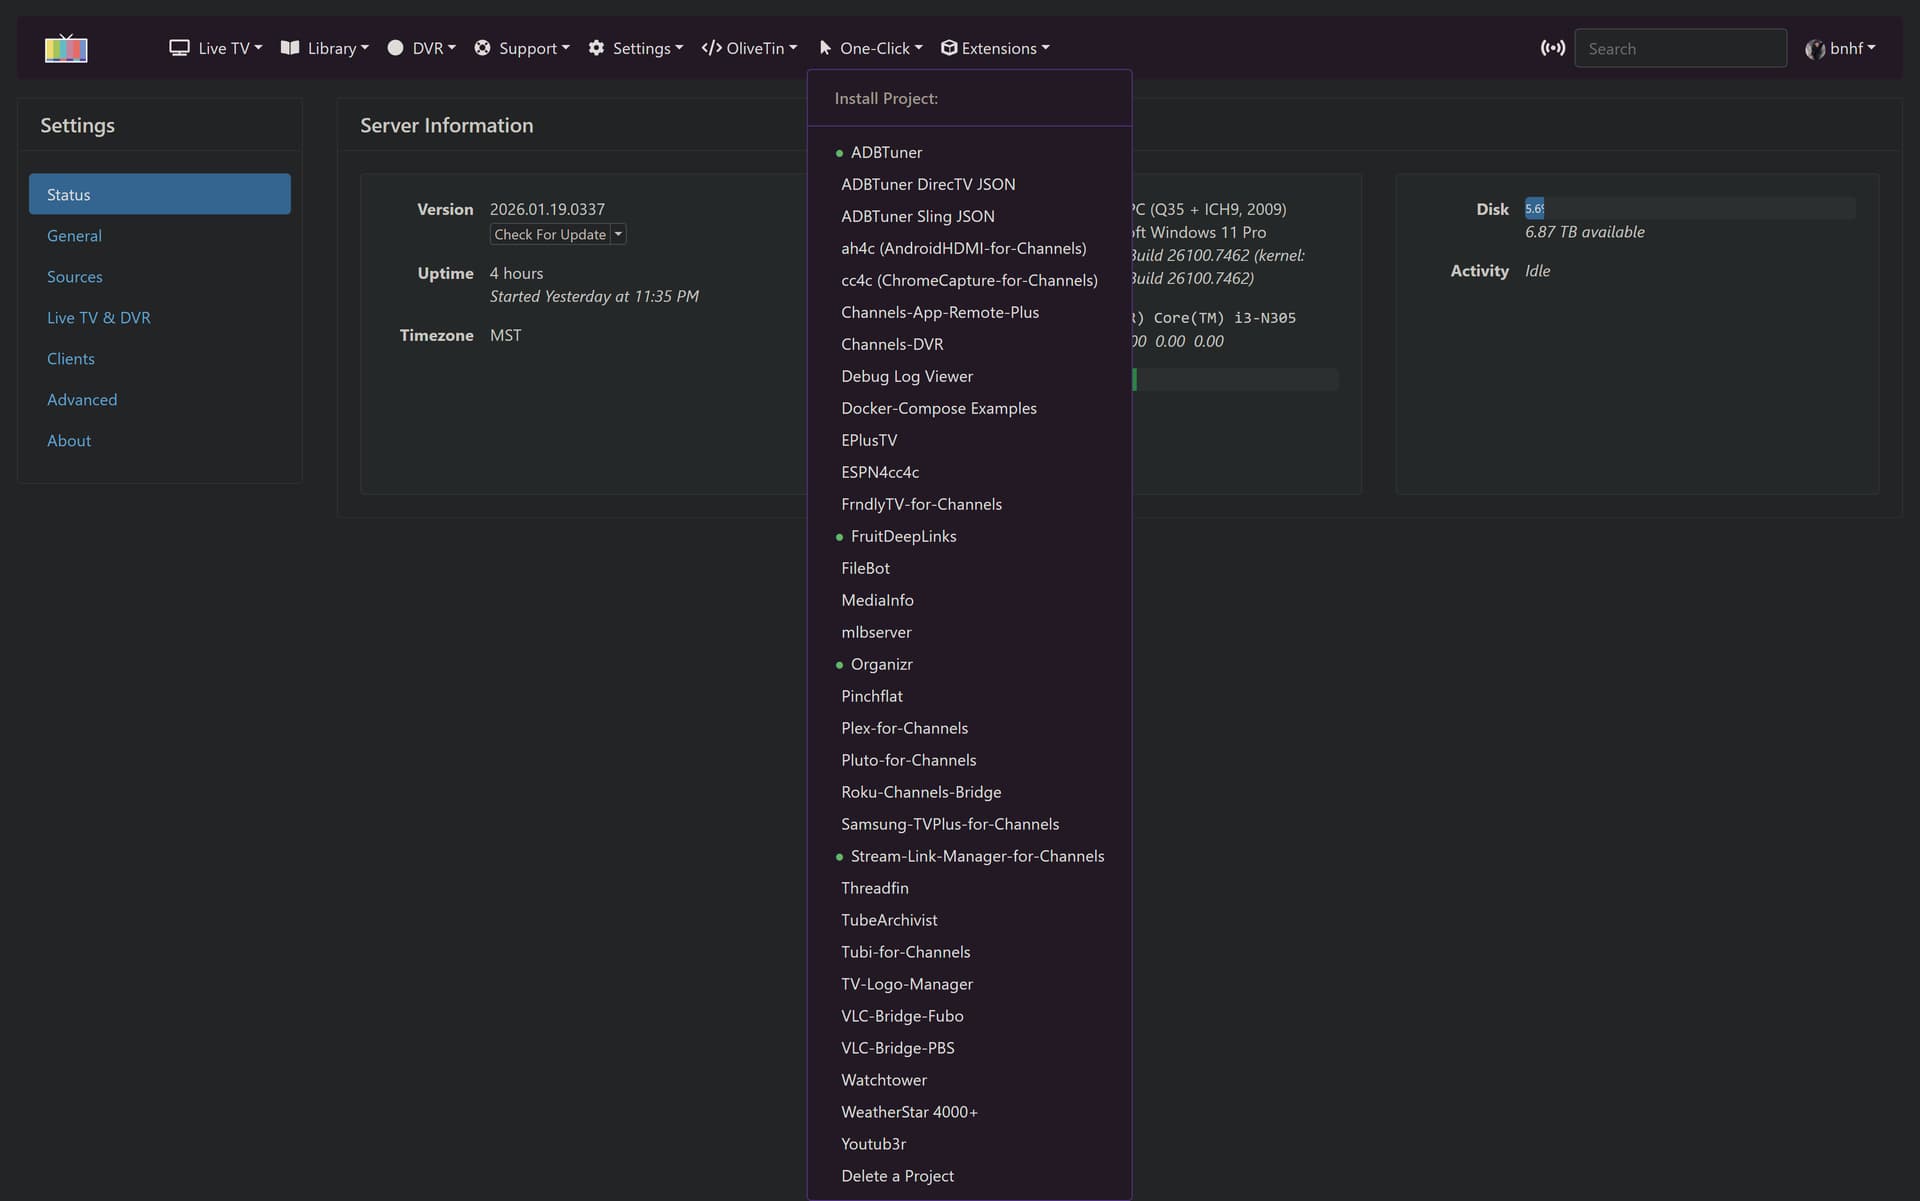Click the DVR record circle icon
This screenshot has width=1920, height=1201.
point(395,48)
